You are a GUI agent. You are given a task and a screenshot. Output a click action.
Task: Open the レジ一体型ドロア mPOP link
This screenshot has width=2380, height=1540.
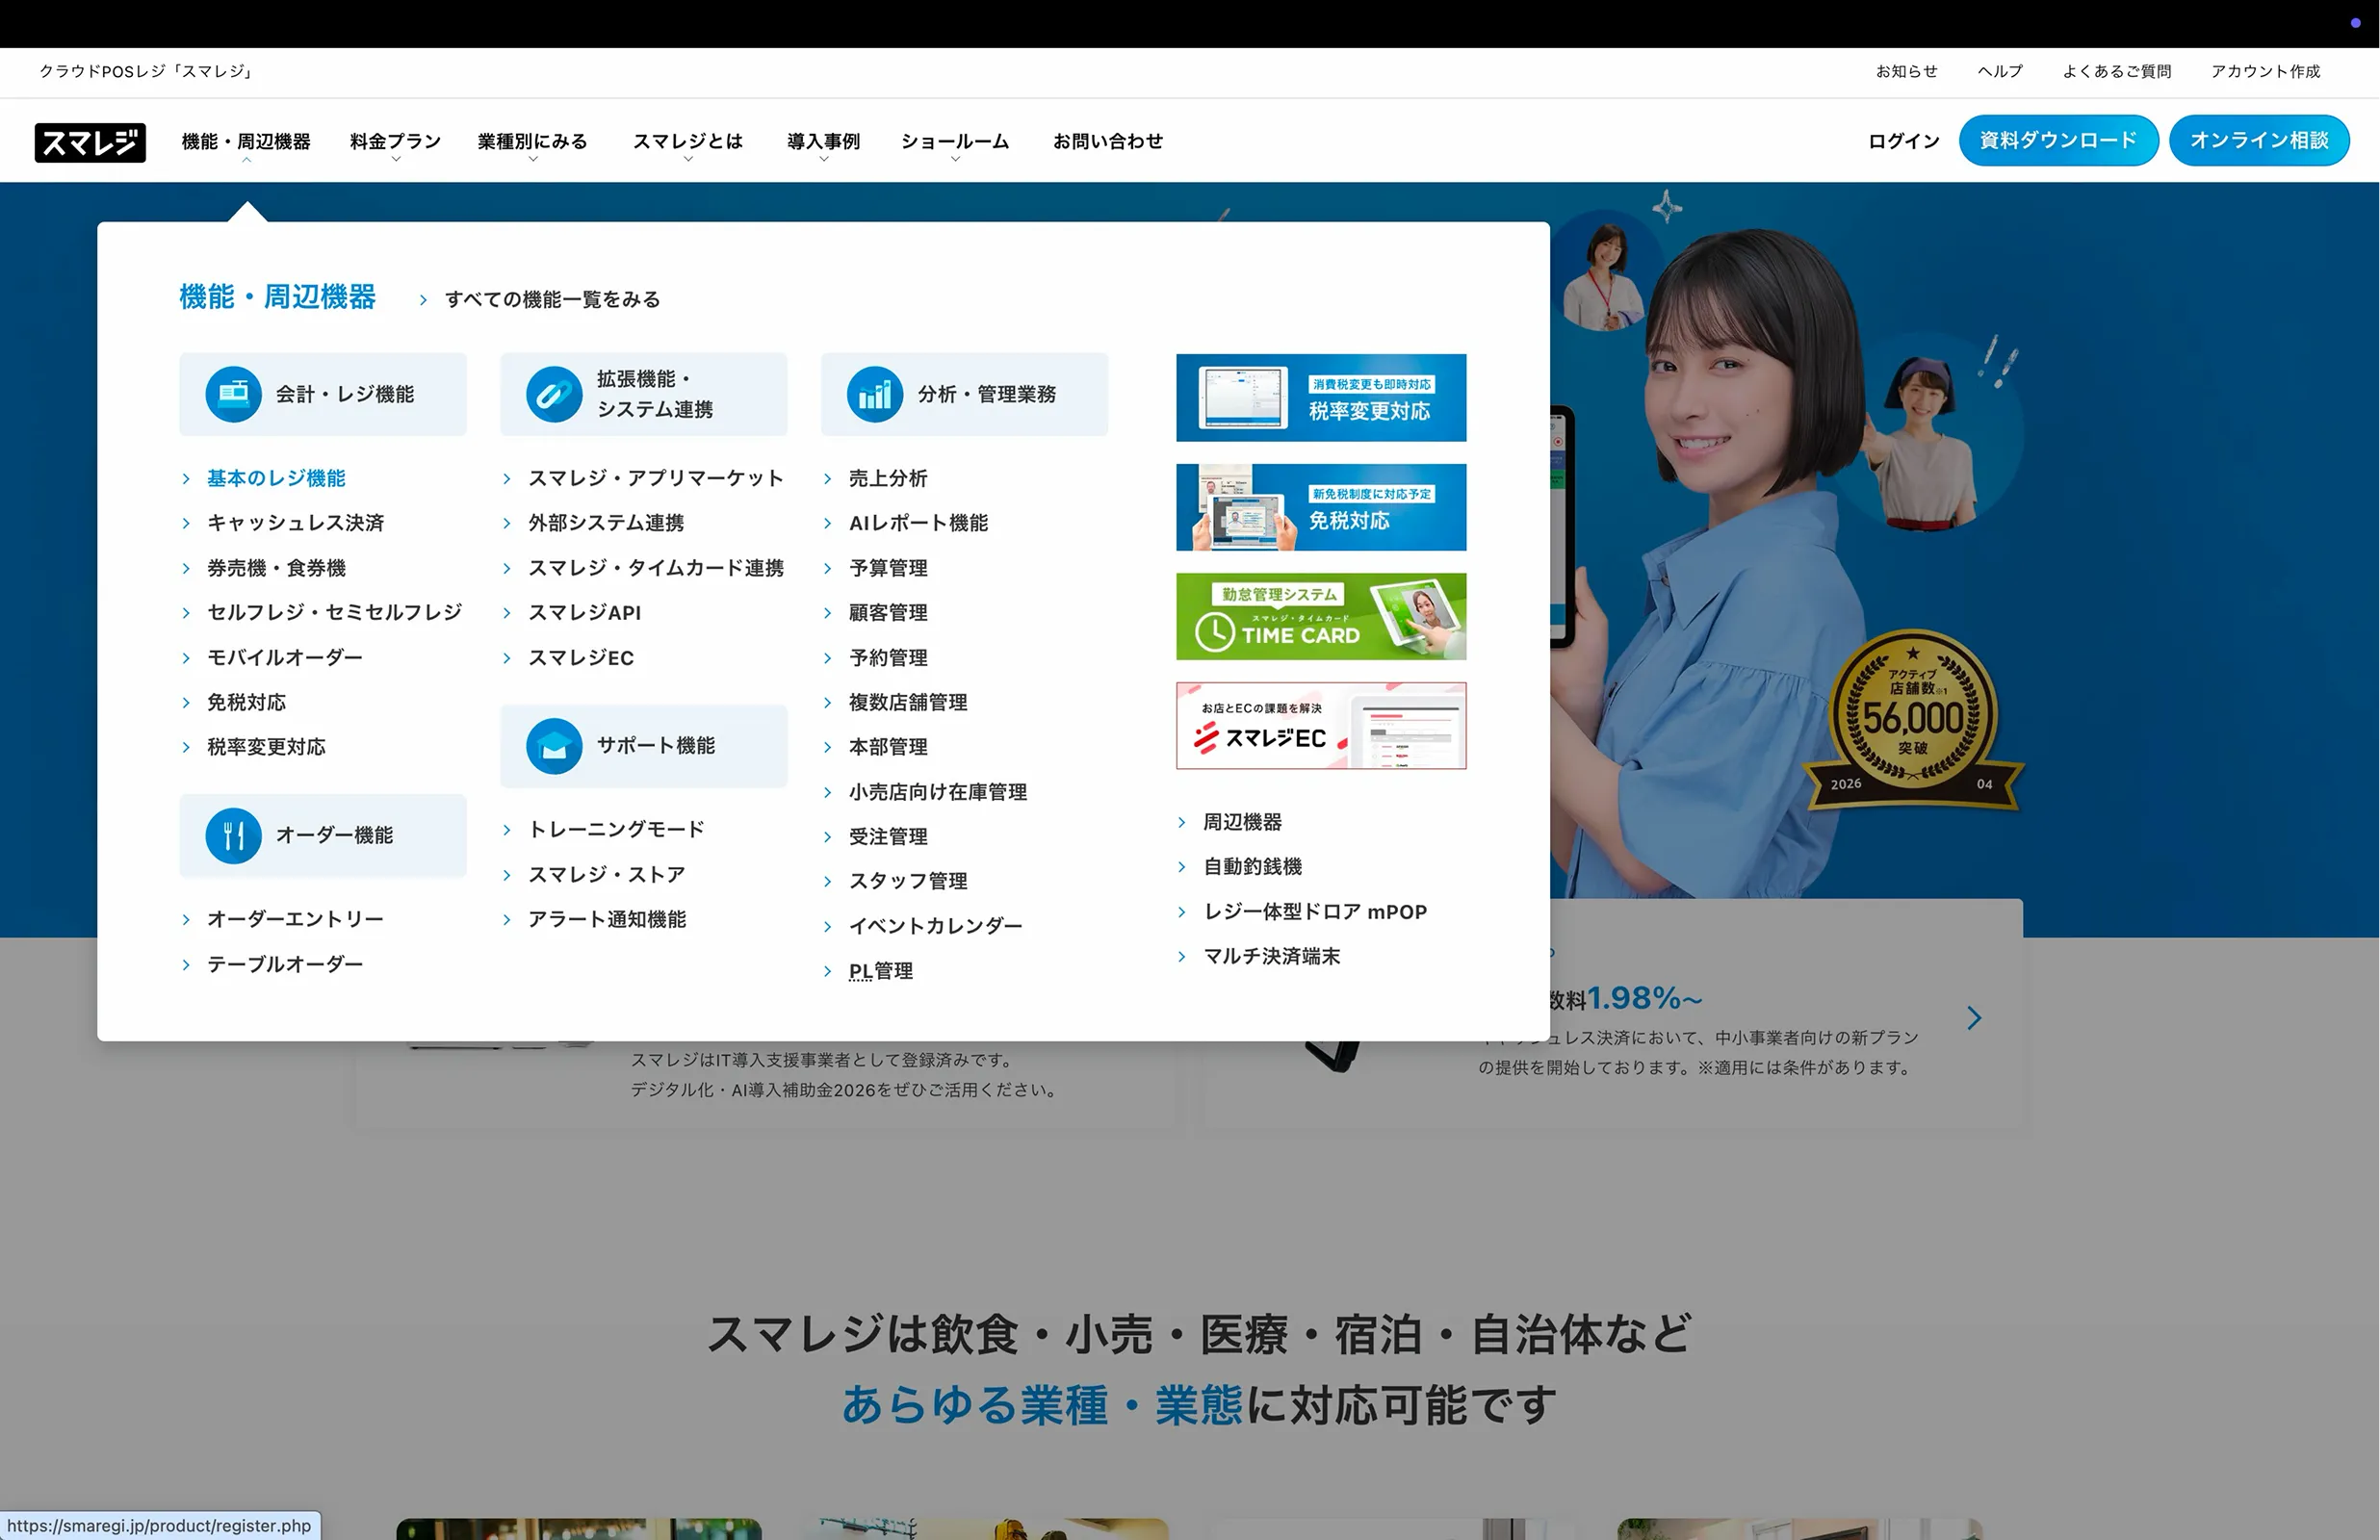point(1315,911)
